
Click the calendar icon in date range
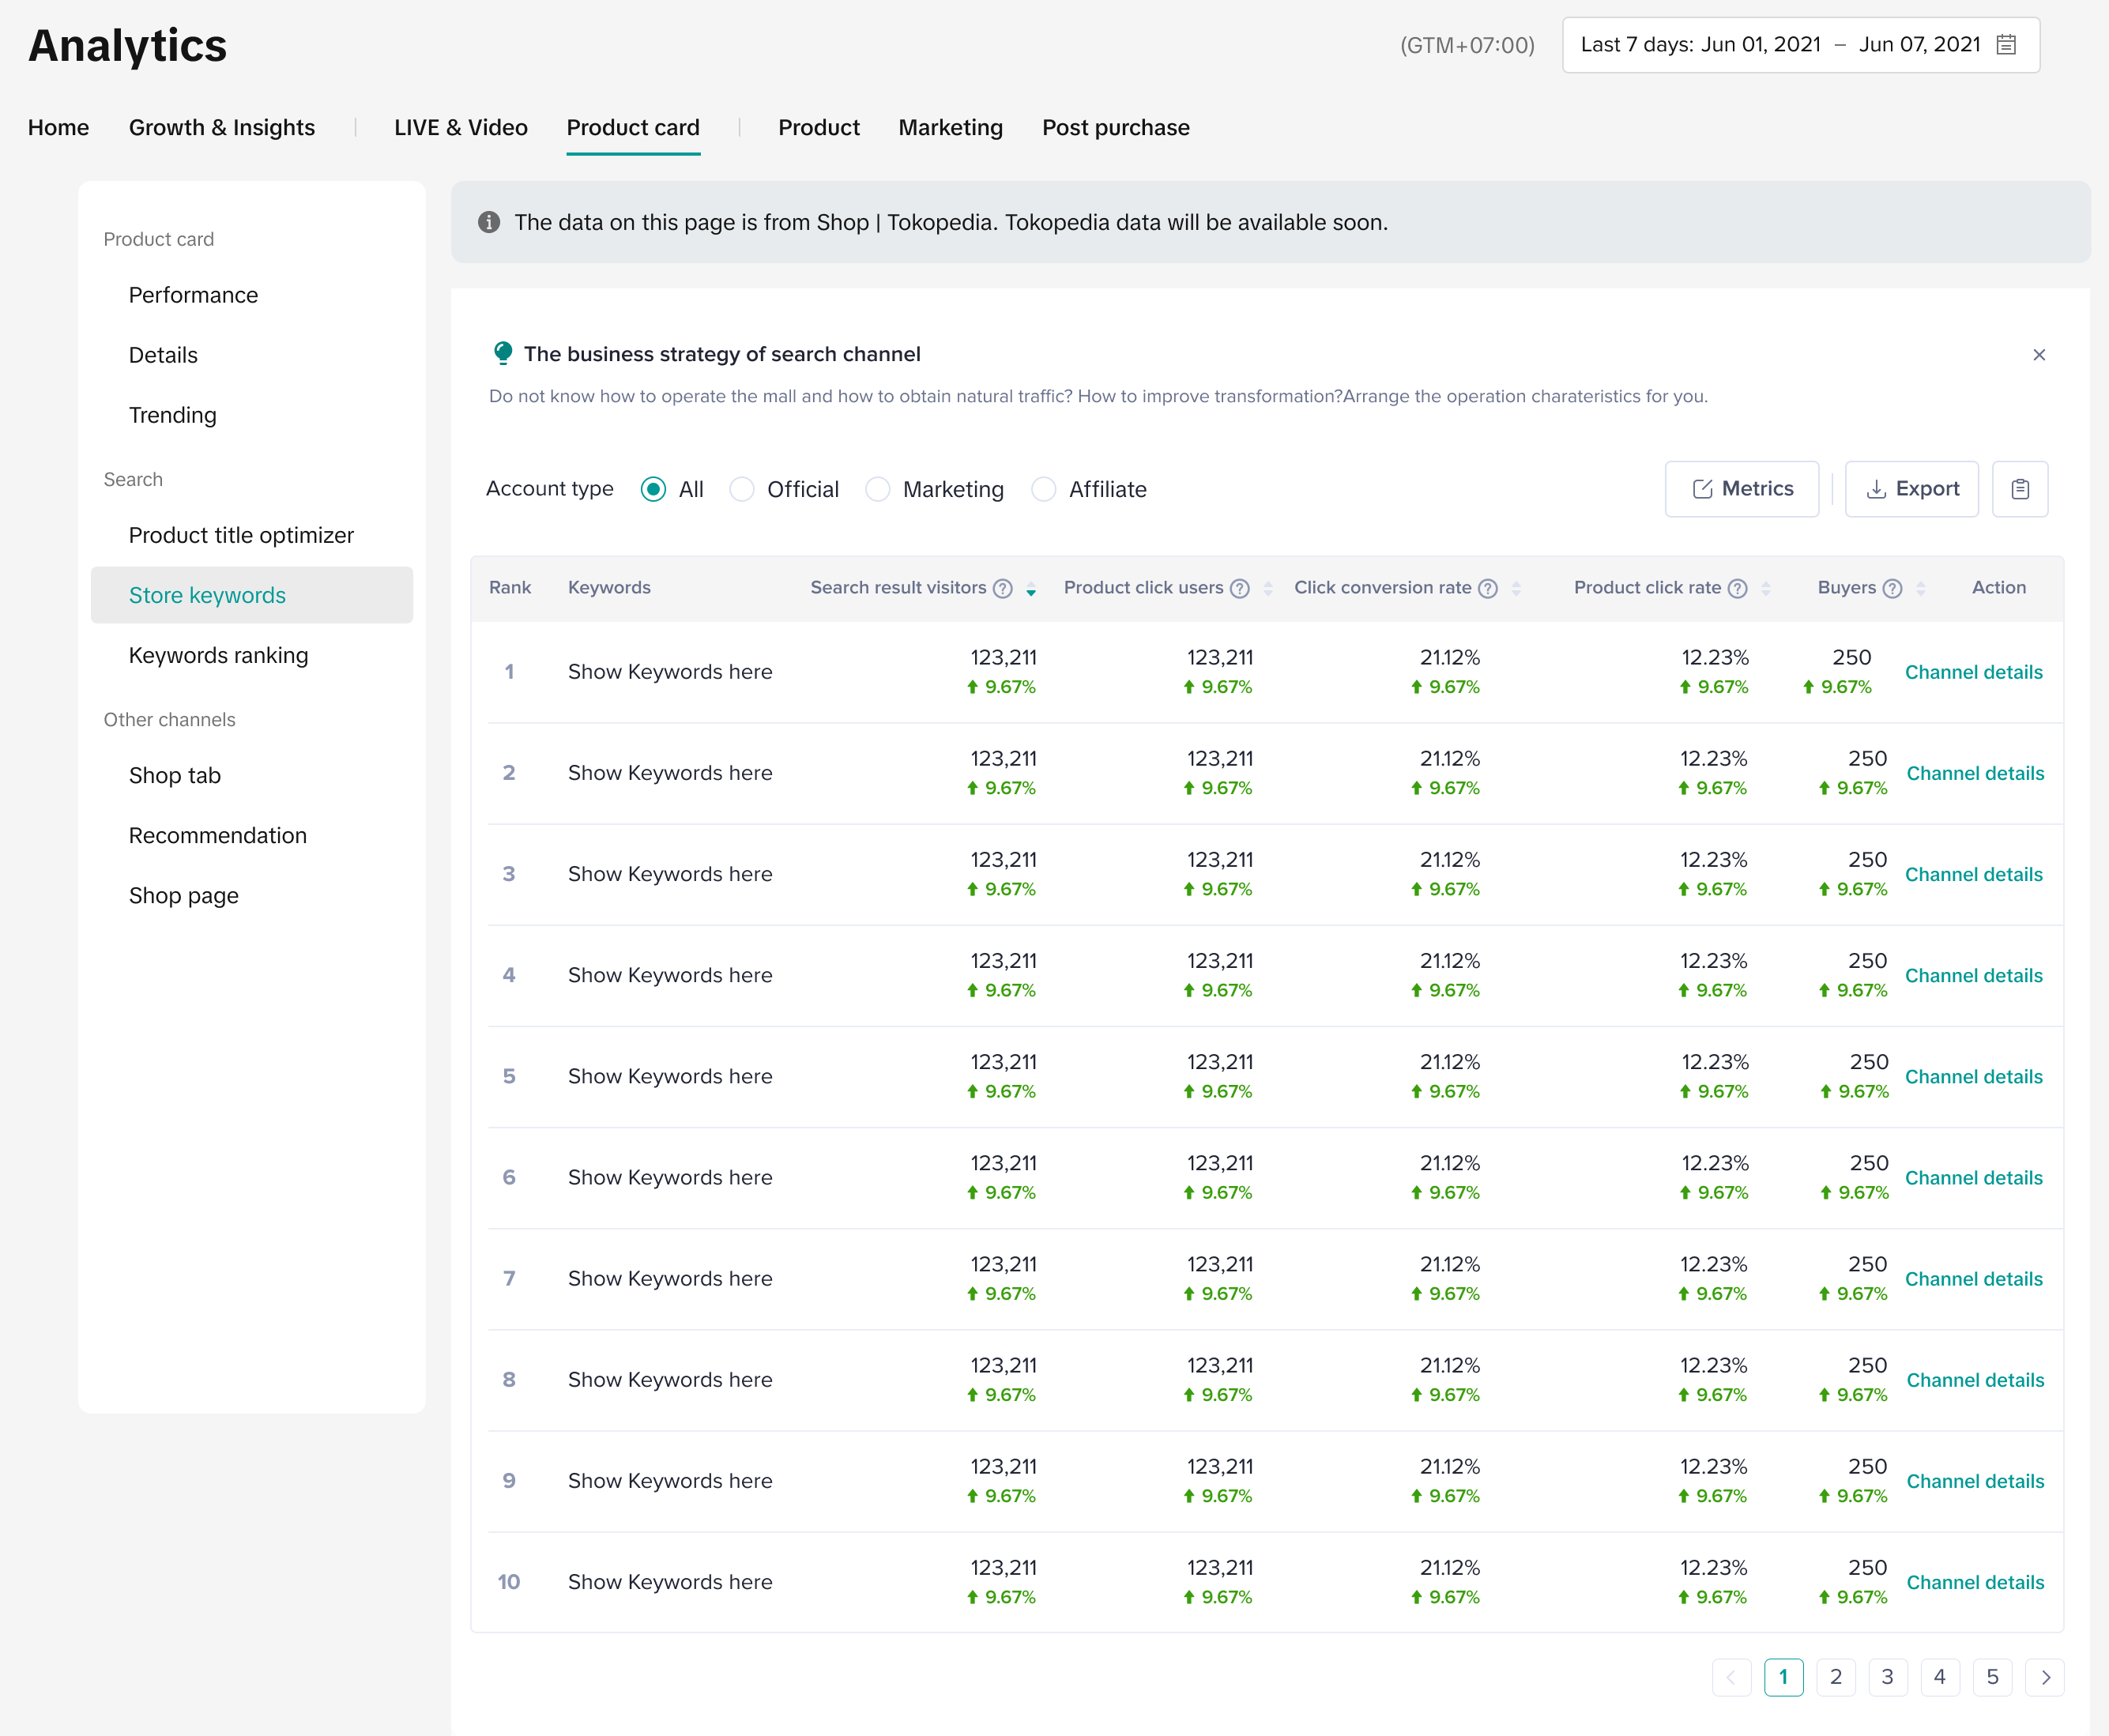pyautogui.click(x=2006, y=45)
